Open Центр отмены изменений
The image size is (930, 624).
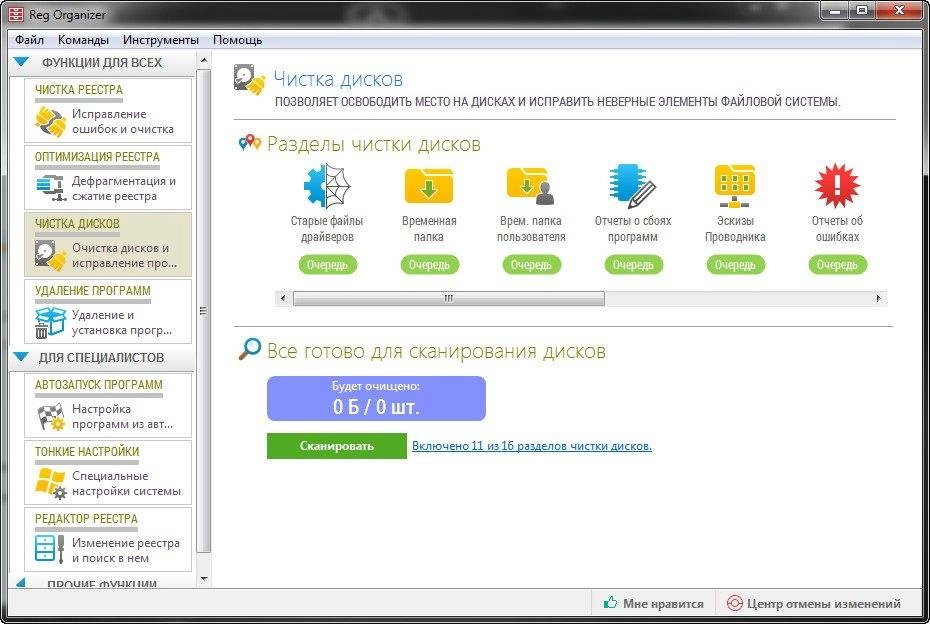tap(814, 603)
